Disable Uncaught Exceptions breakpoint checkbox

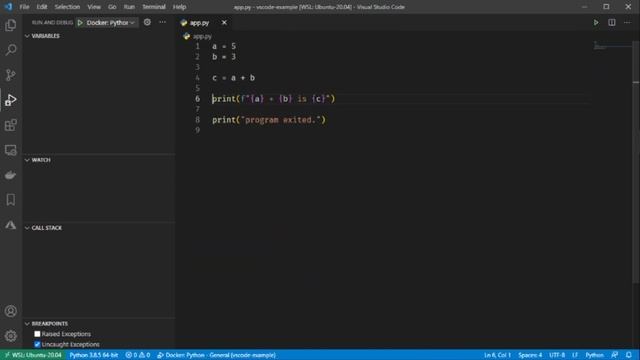37,344
